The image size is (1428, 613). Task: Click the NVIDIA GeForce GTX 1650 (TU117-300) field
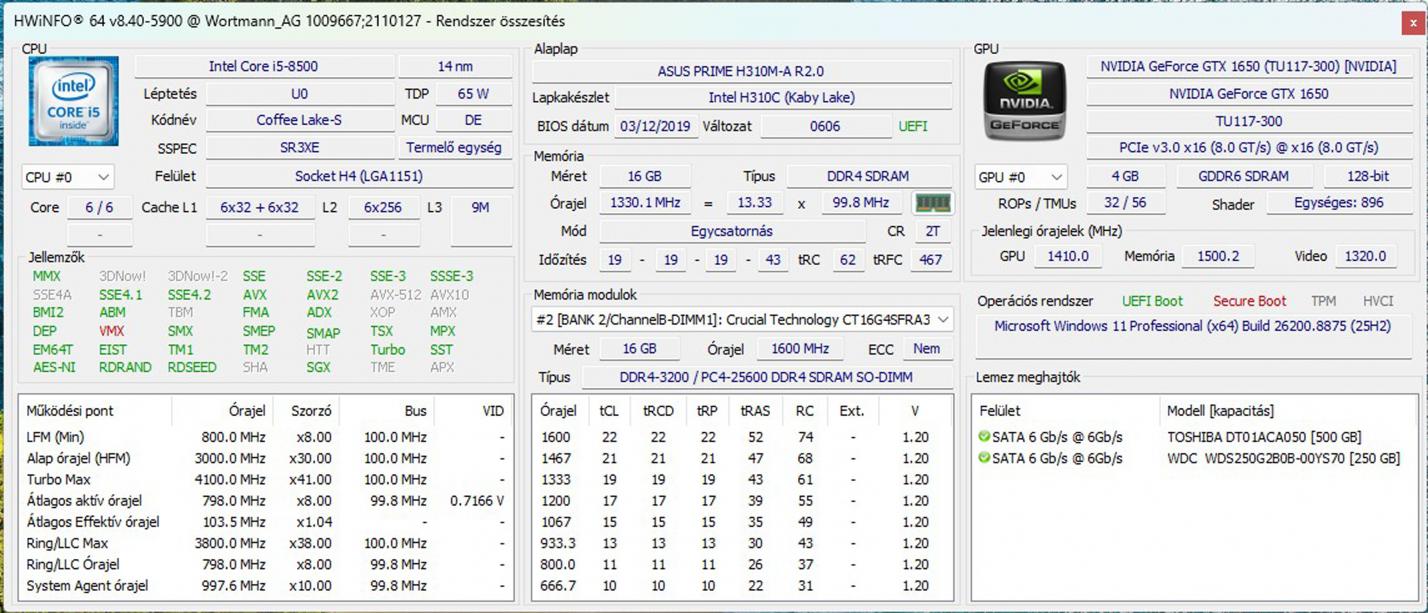point(1248,67)
